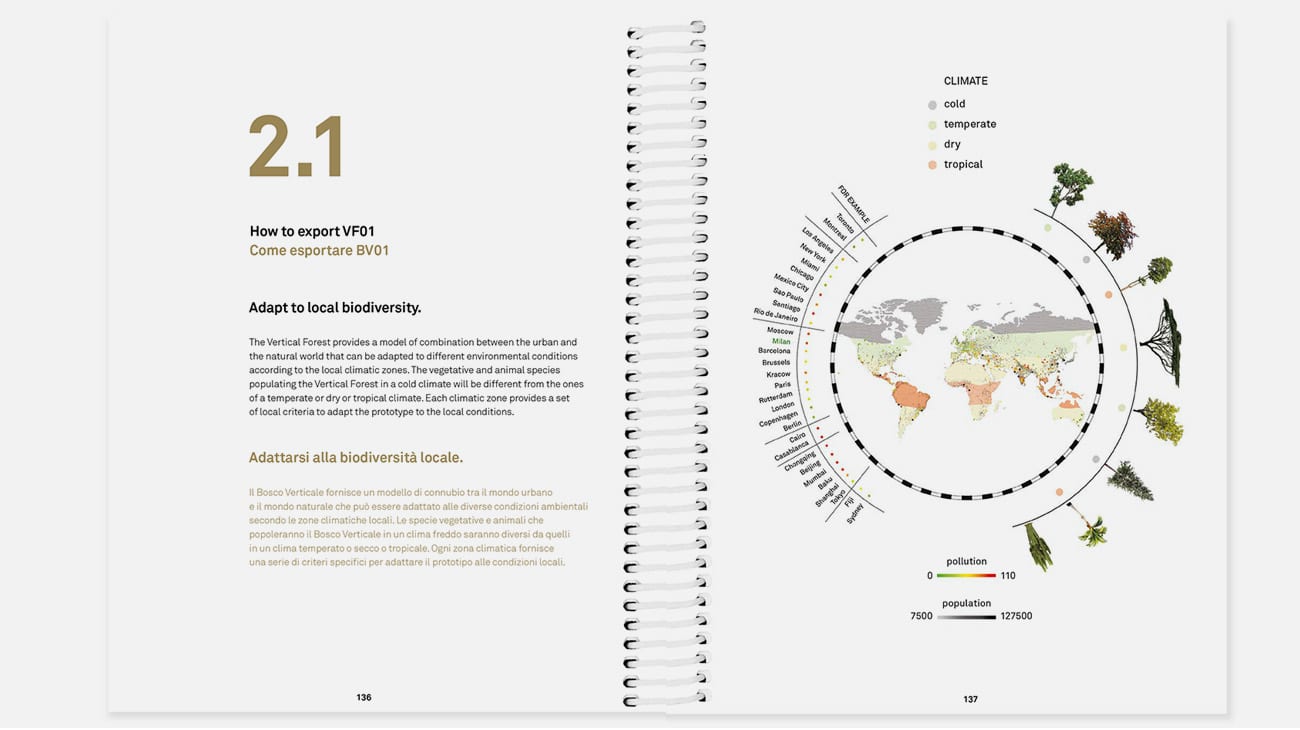Image resolution: width=1300 pixels, height=730 pixels.
Task: Click the temperate climate green legend dot
Action: coord(933,124)
